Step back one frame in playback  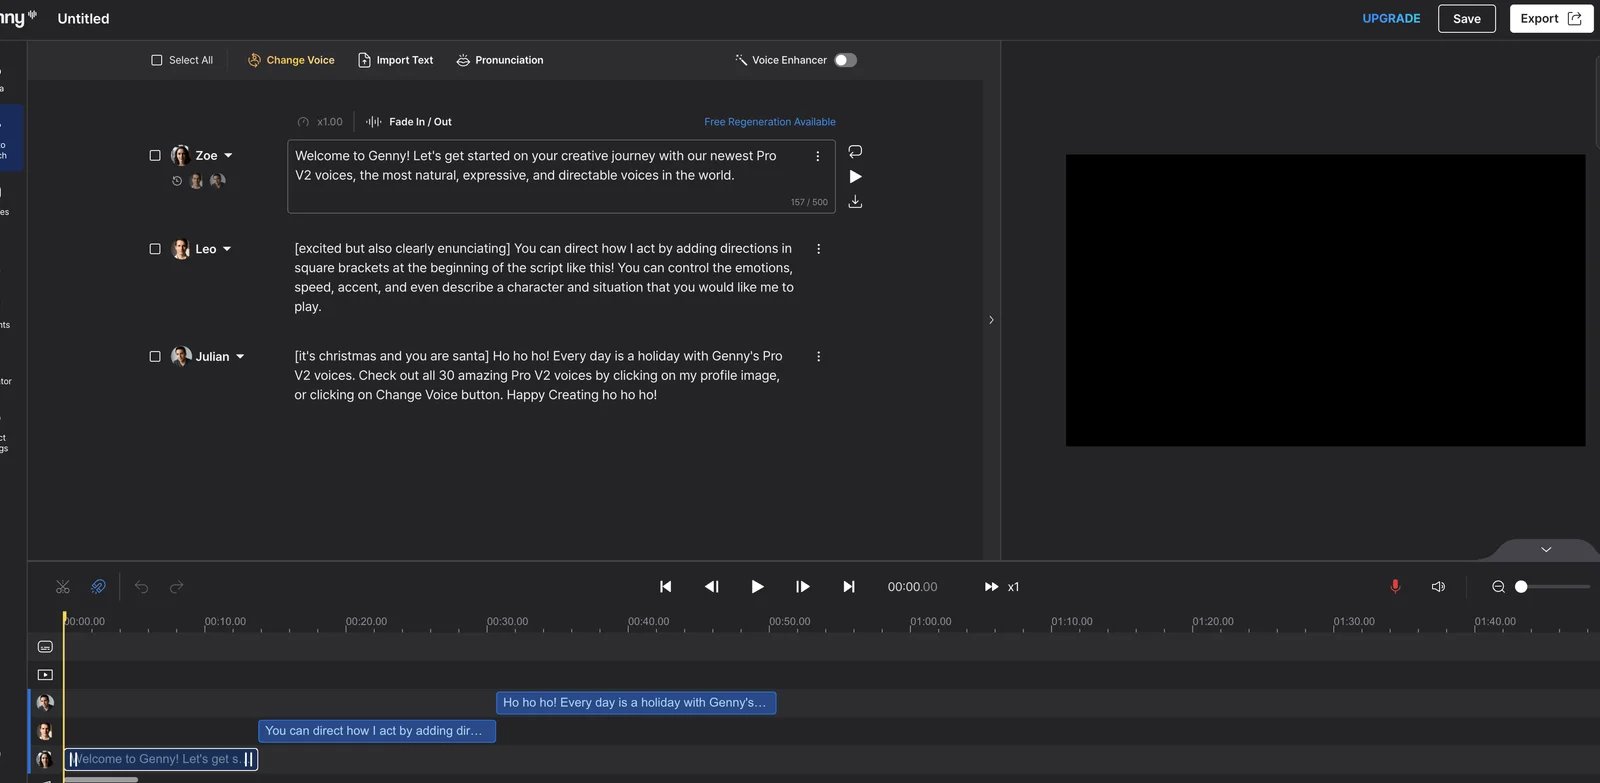[712, 587]
